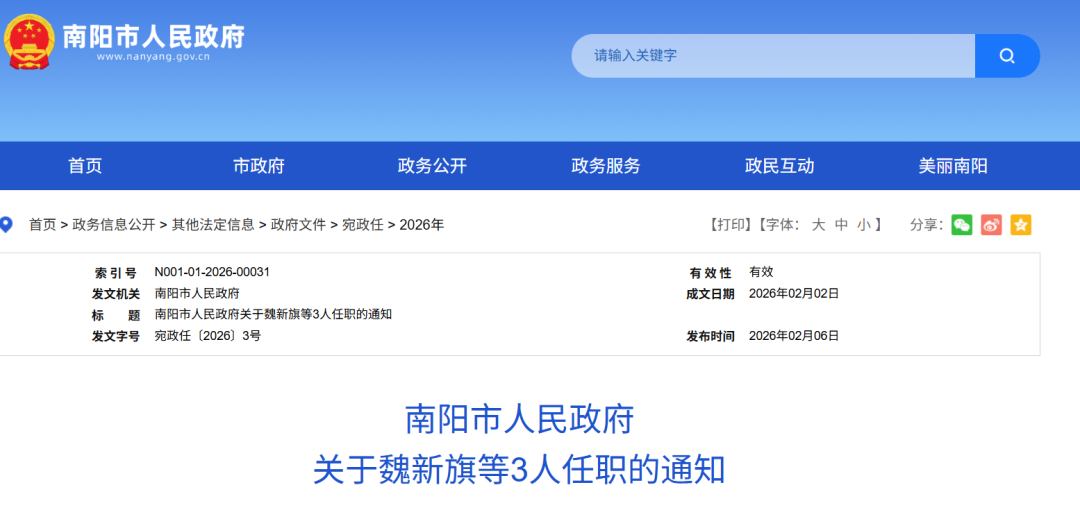Click the yellow star QZone share icon
This screenshot has width=1080, height=510.
(1020, 225)
